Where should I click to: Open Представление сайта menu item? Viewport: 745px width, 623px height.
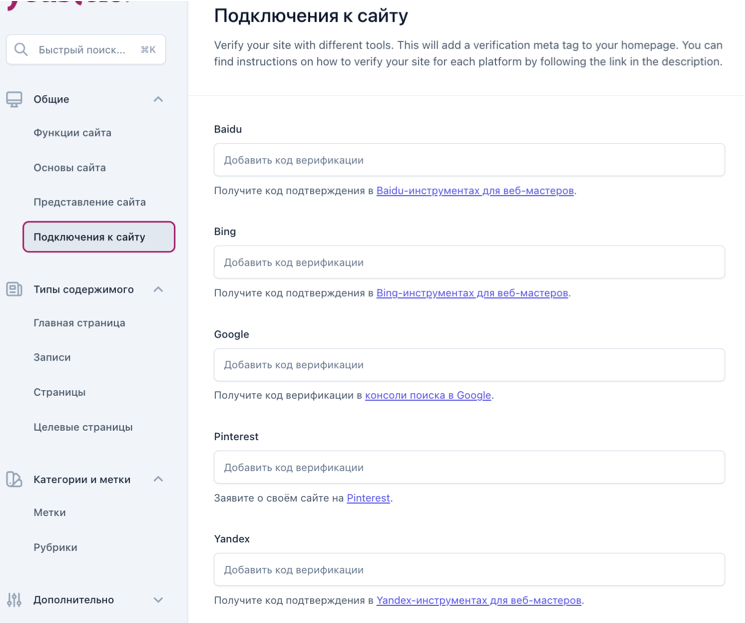(x=89, y=202)
